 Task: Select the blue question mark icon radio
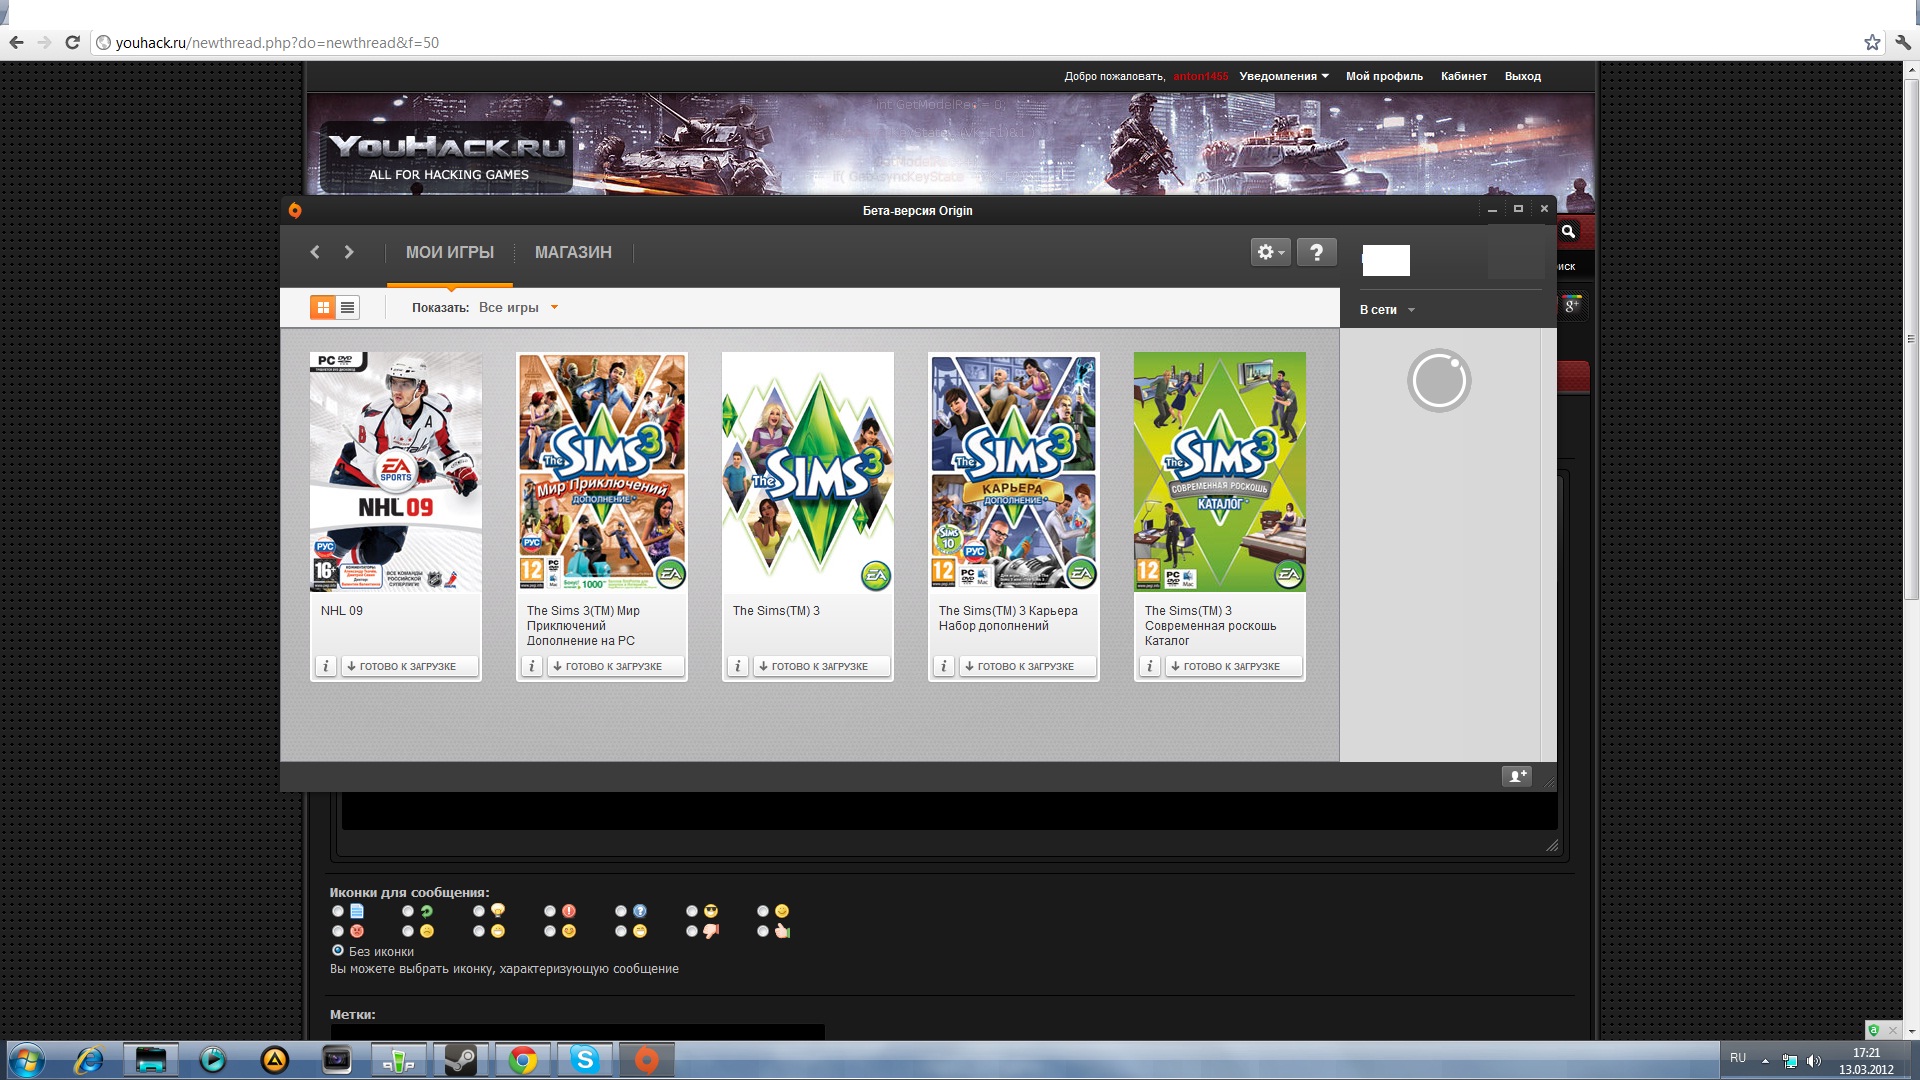[x=621, y=911]
